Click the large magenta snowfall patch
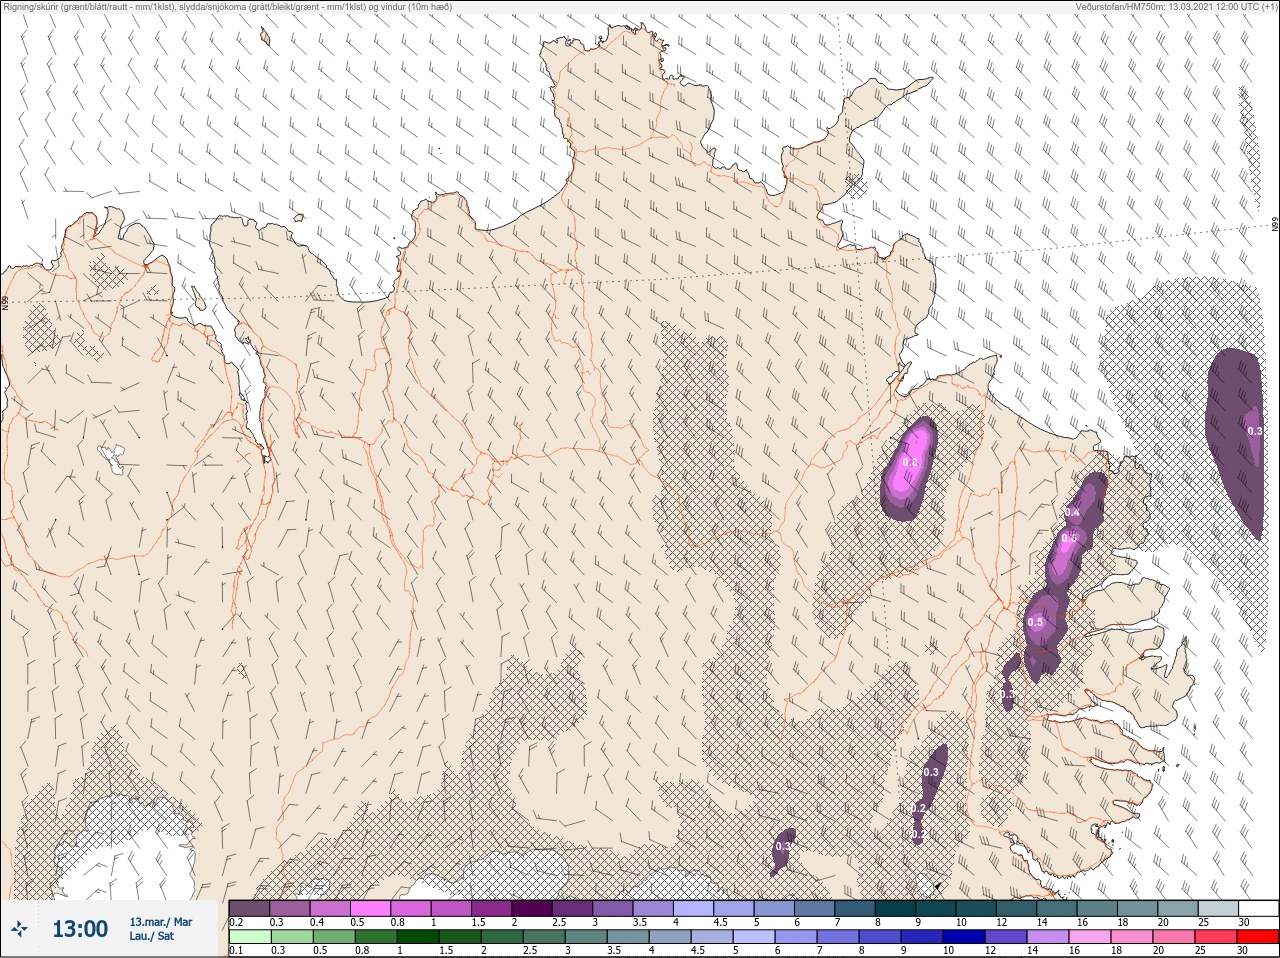The width and height of the screenshot is (1280, 958). click(x=910, y=468)
